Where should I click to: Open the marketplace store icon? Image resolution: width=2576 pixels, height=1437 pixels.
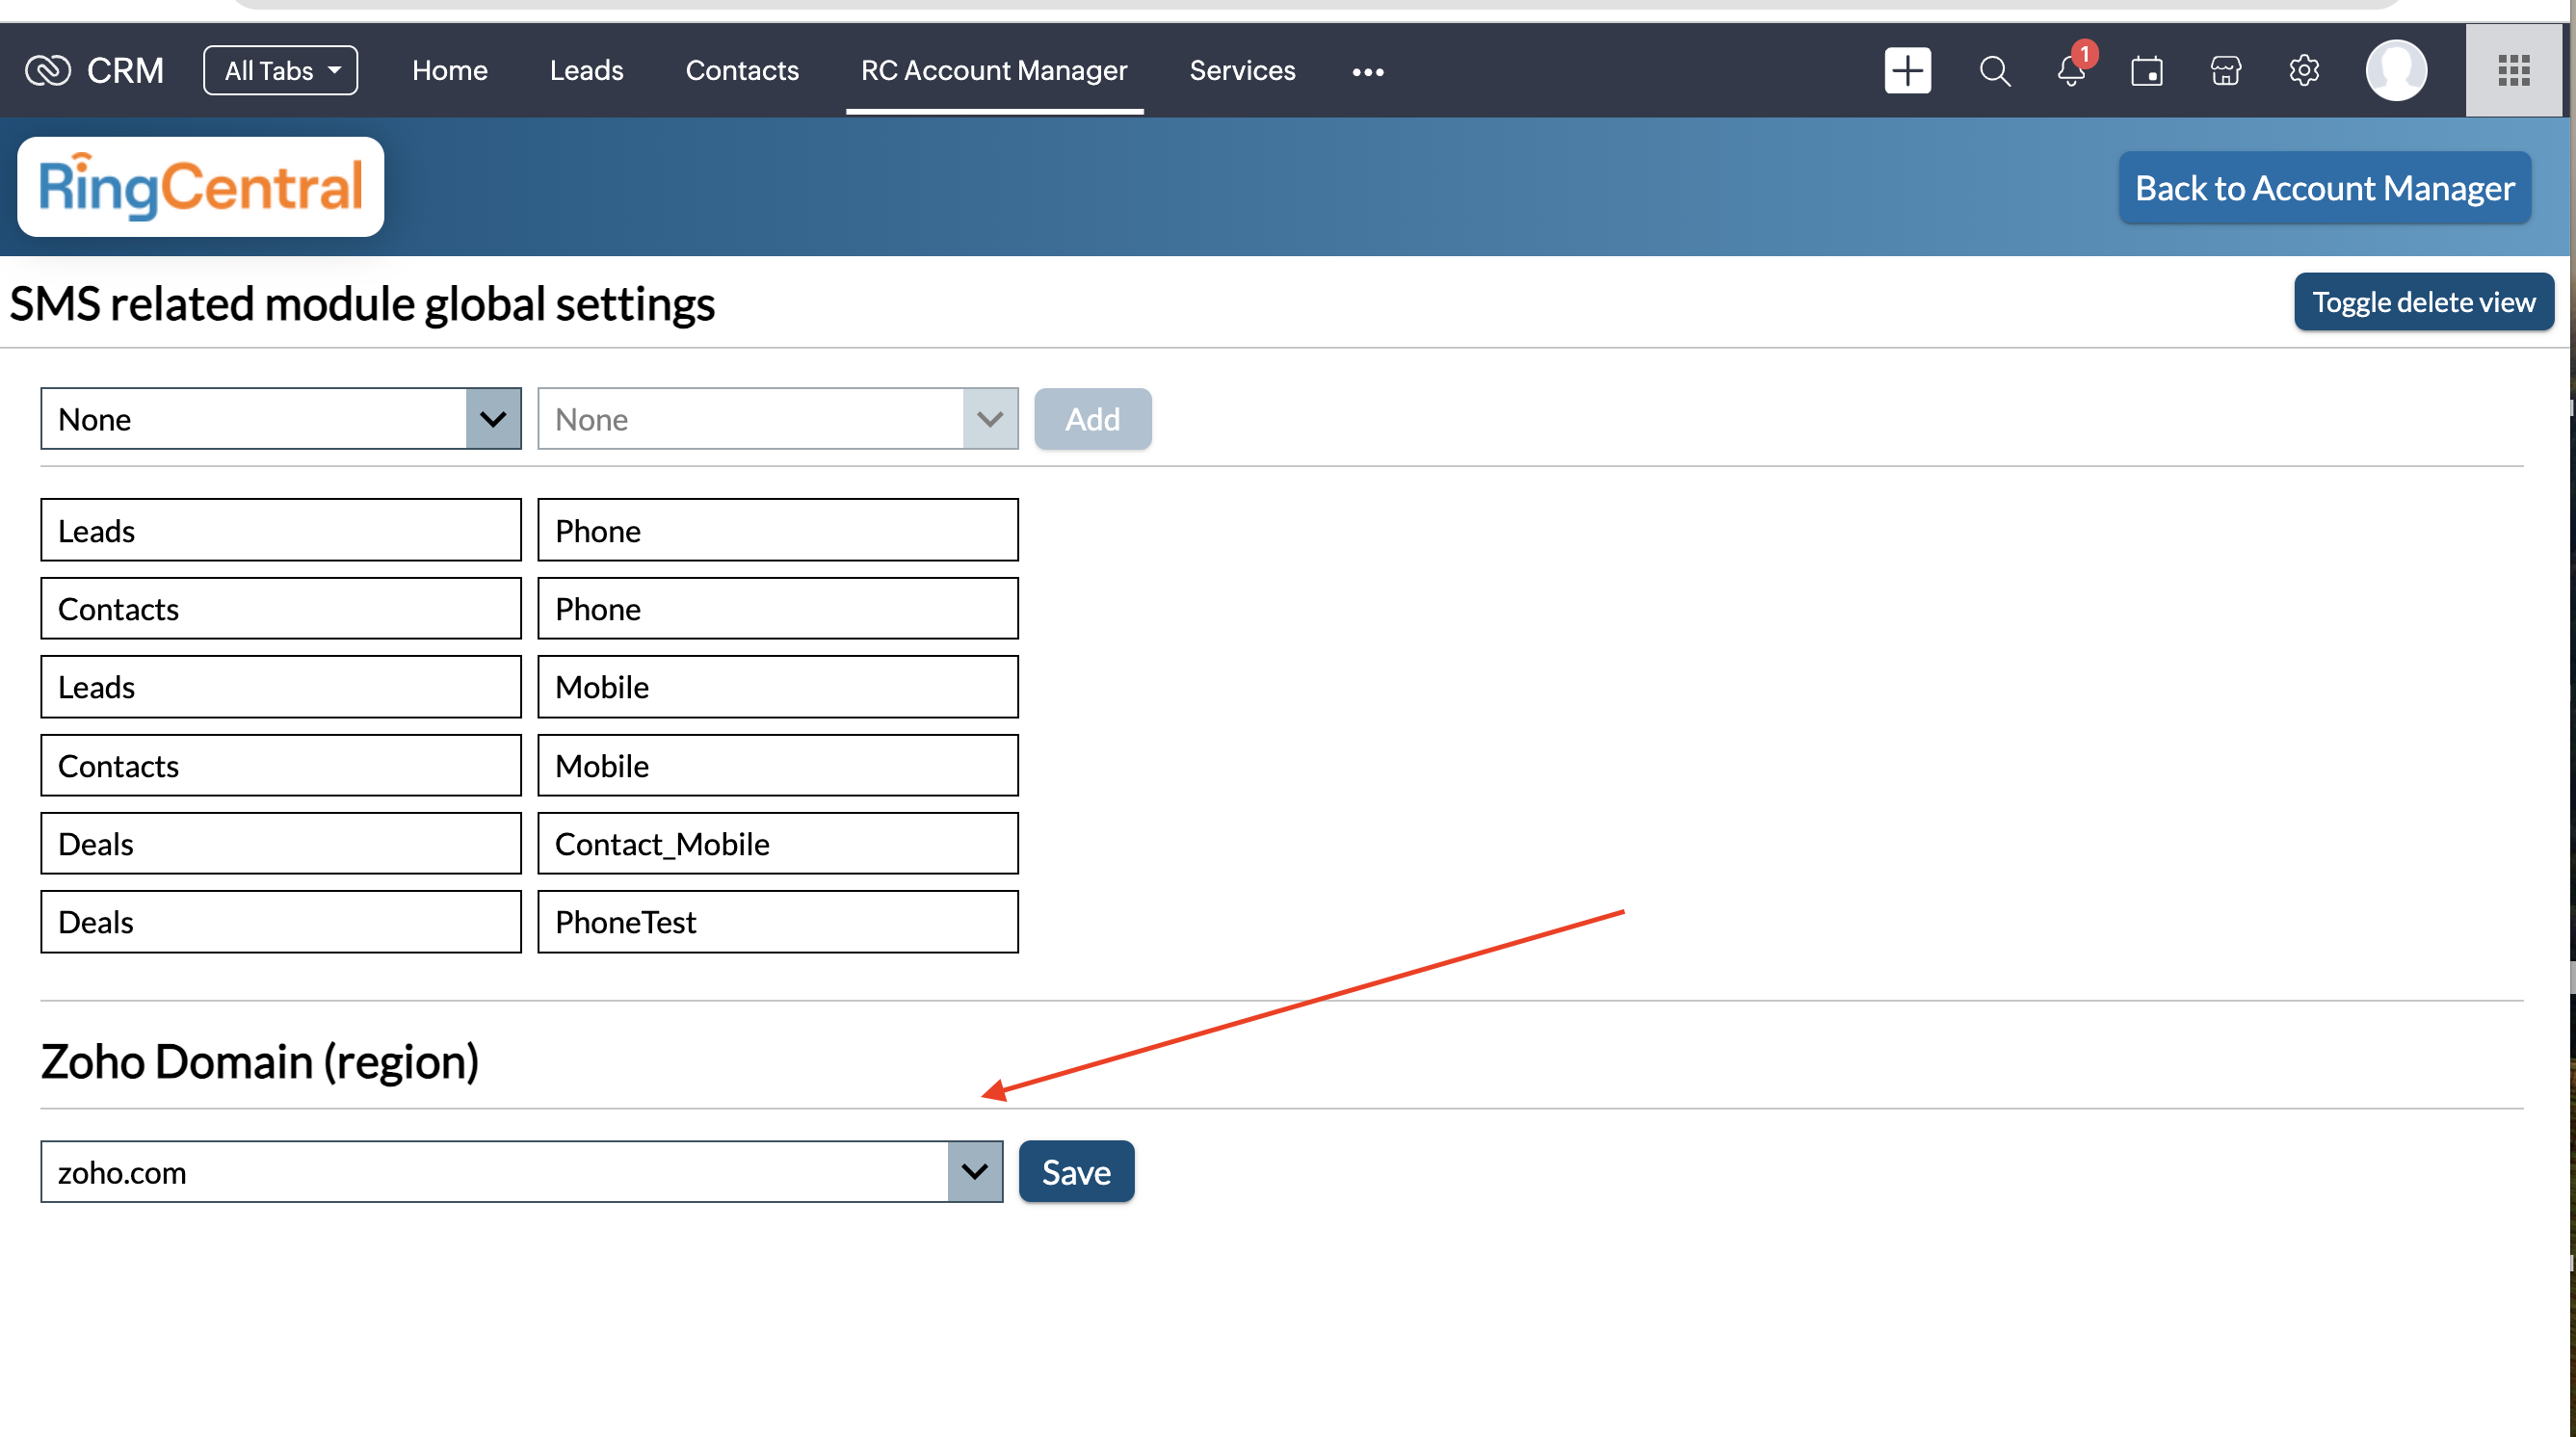[2225, 70]
